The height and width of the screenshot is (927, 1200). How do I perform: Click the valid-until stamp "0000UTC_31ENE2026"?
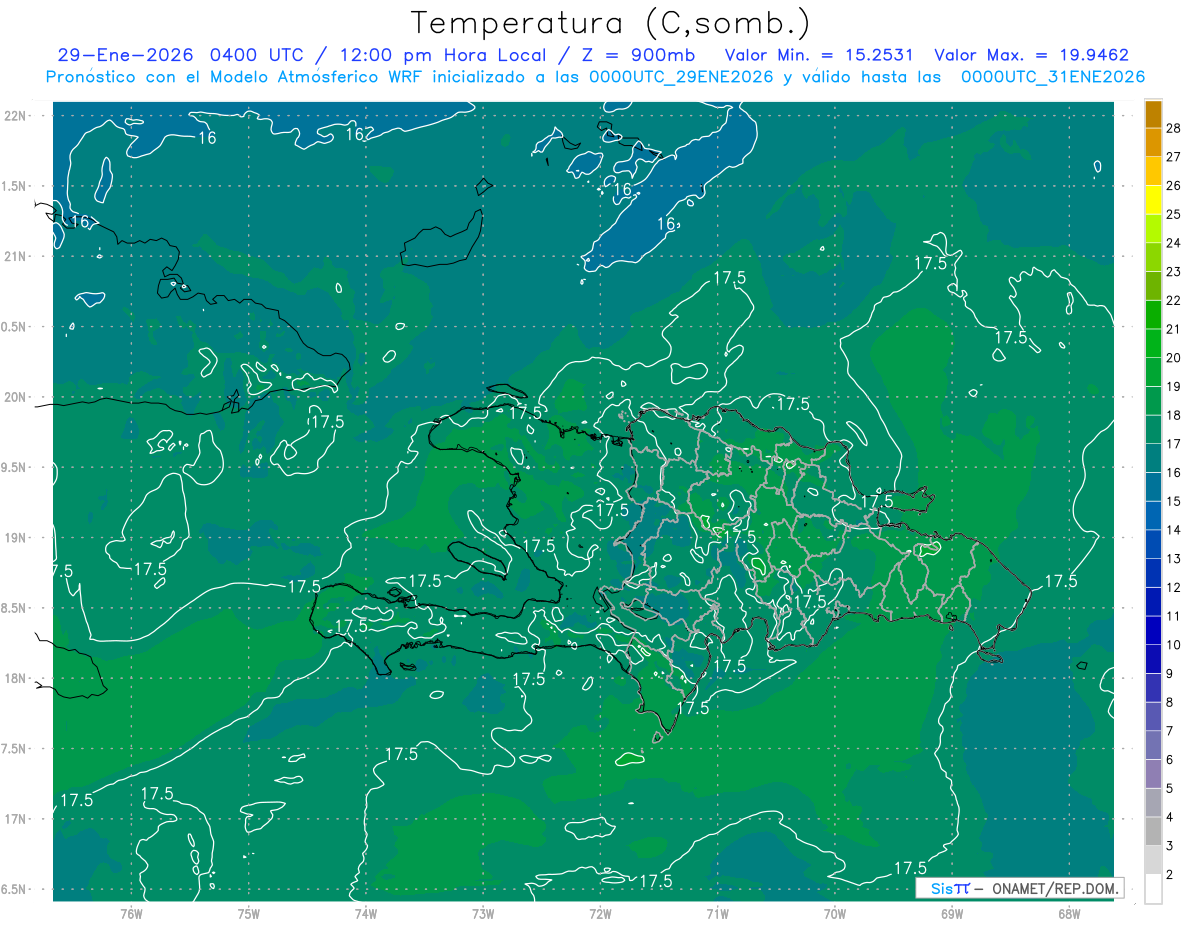[1052, 77]
